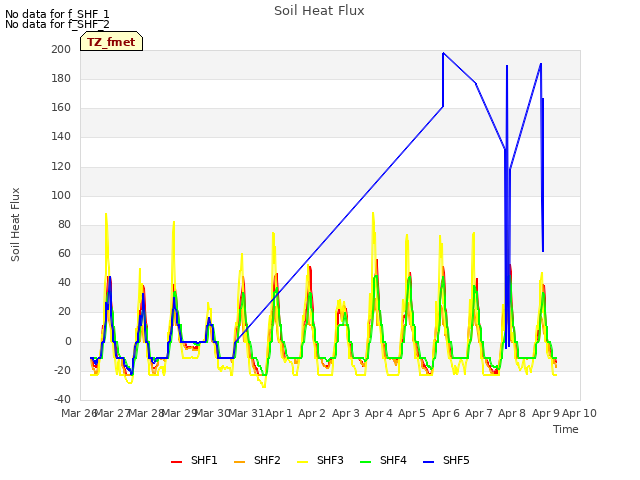Click the 60 y-axis tick label

click(64, 253)
